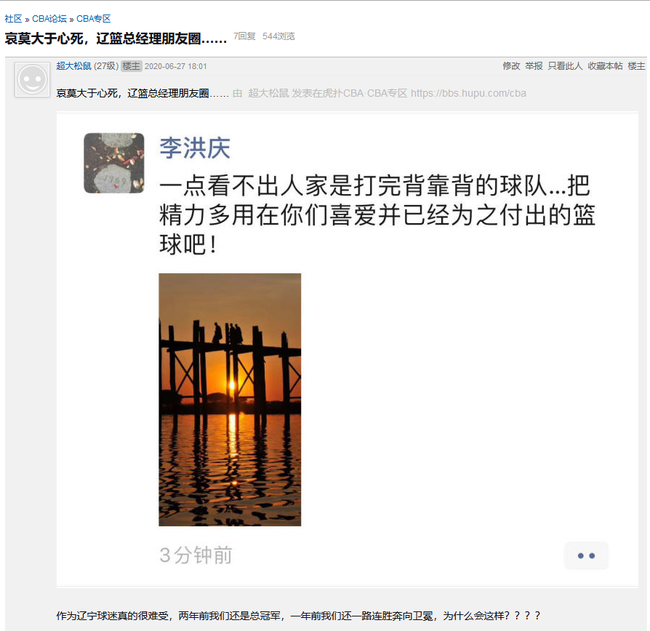Click the 7回复 reply count
This screenshot has width=650, height=631.
[x=245, y=36]
